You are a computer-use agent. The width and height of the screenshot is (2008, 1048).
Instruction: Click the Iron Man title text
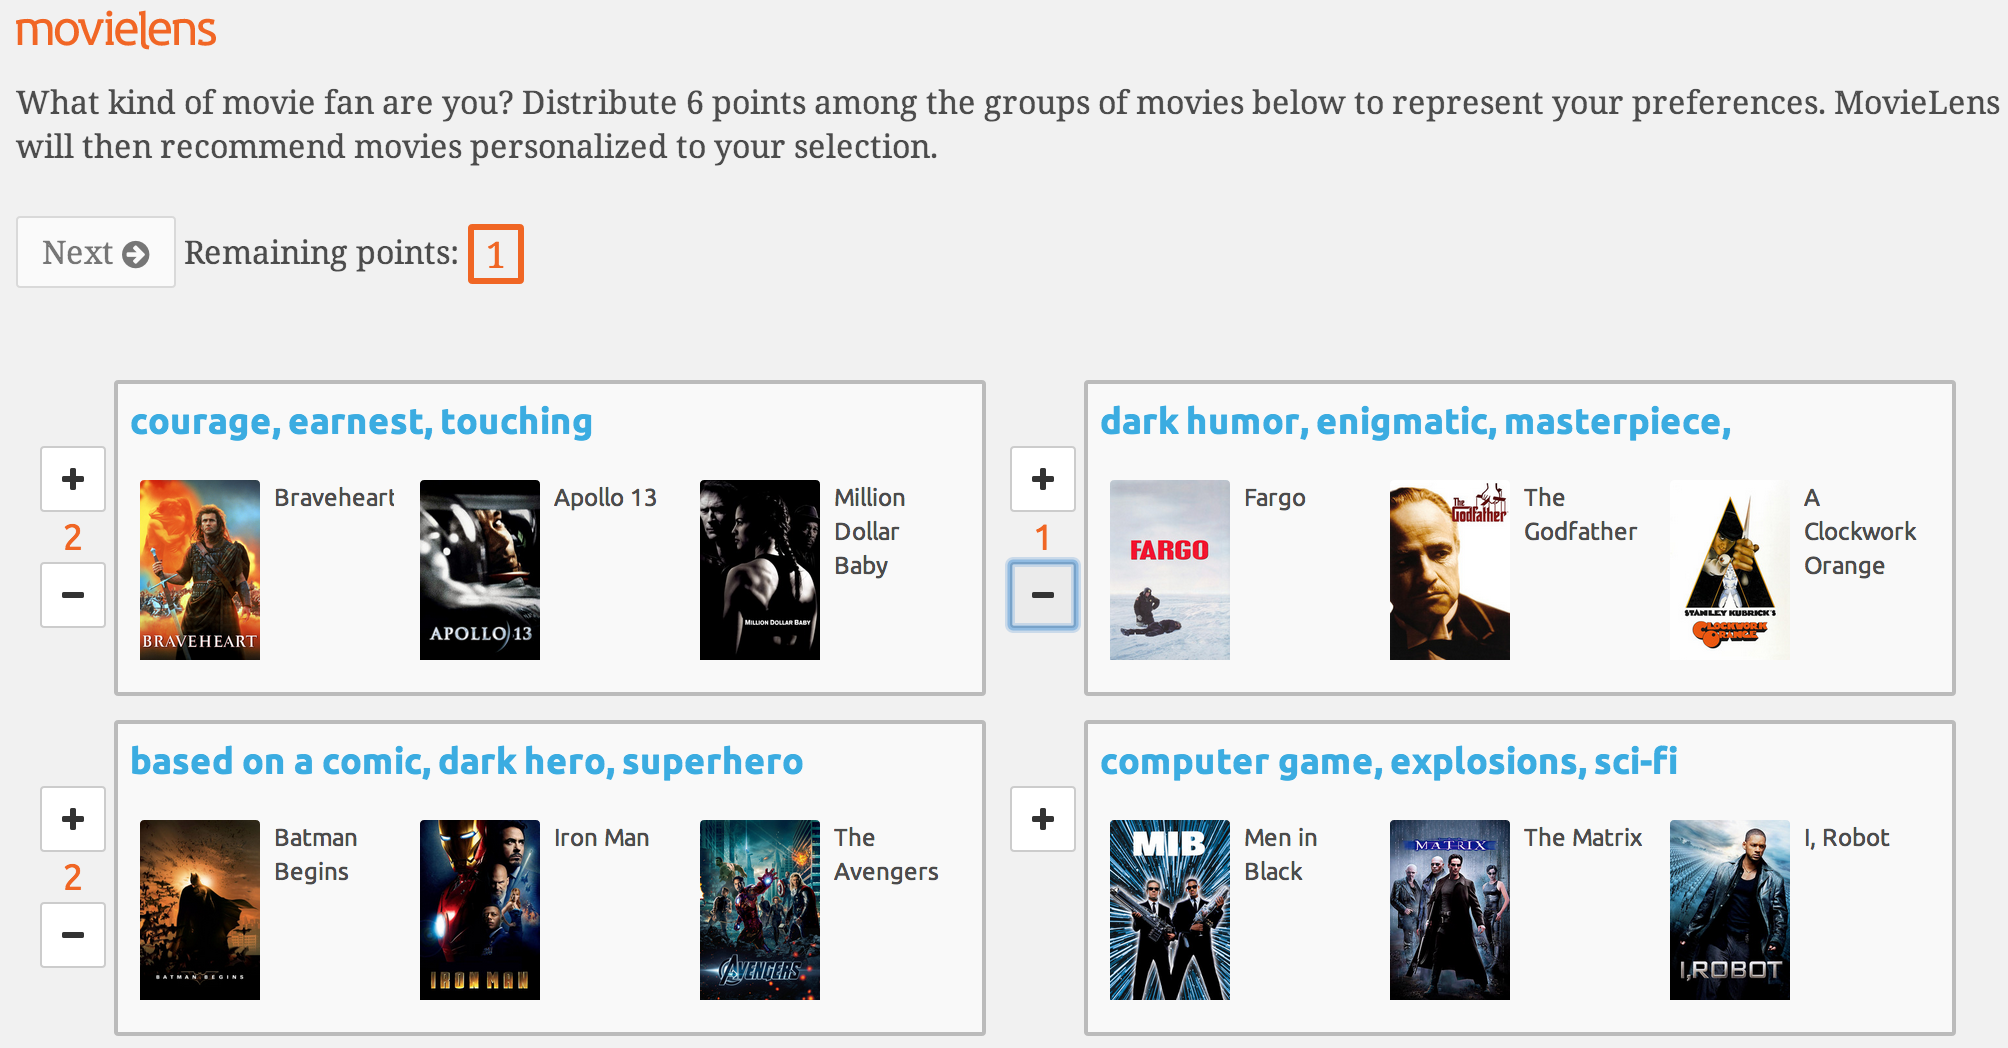(x=601, y=838)
